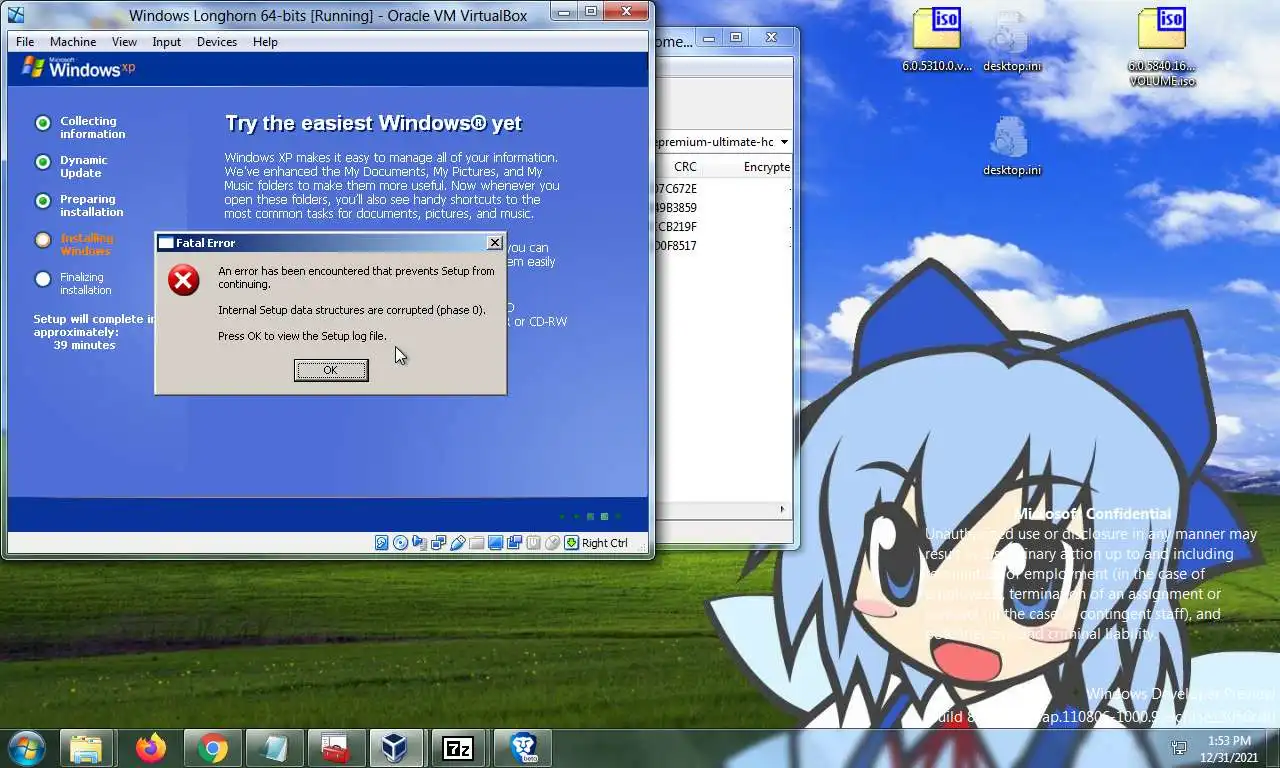Click the 7-Zip horizontal scrollbar right arrow

[783, 510]
